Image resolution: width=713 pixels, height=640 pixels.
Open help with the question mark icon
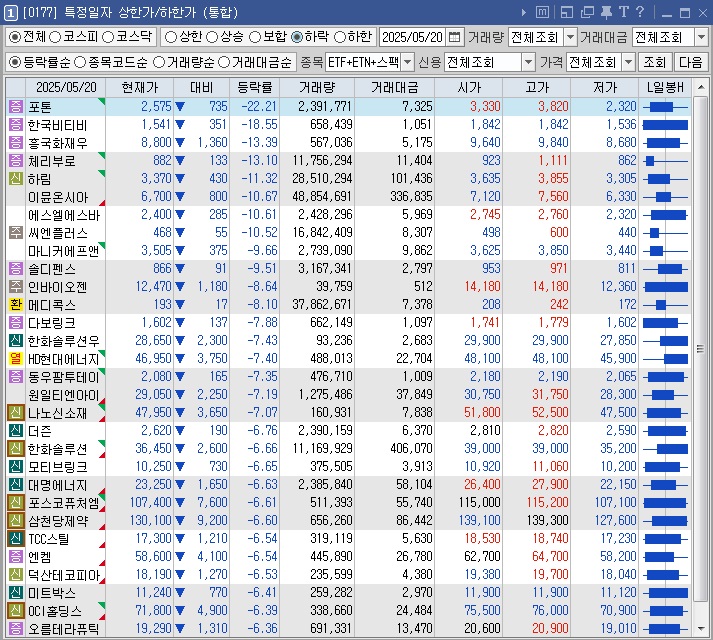tap(640, 12)
